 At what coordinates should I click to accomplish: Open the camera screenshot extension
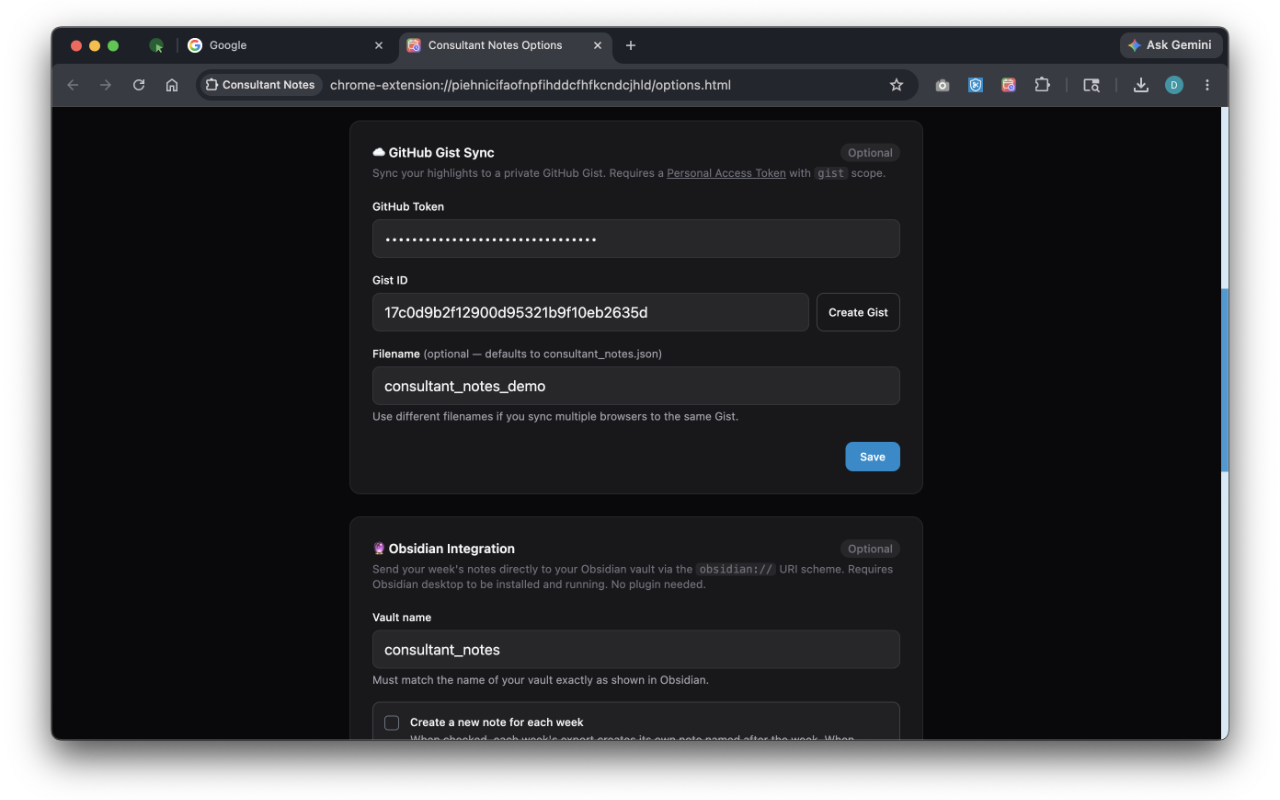pyautogui.click(x=942, y=85)
